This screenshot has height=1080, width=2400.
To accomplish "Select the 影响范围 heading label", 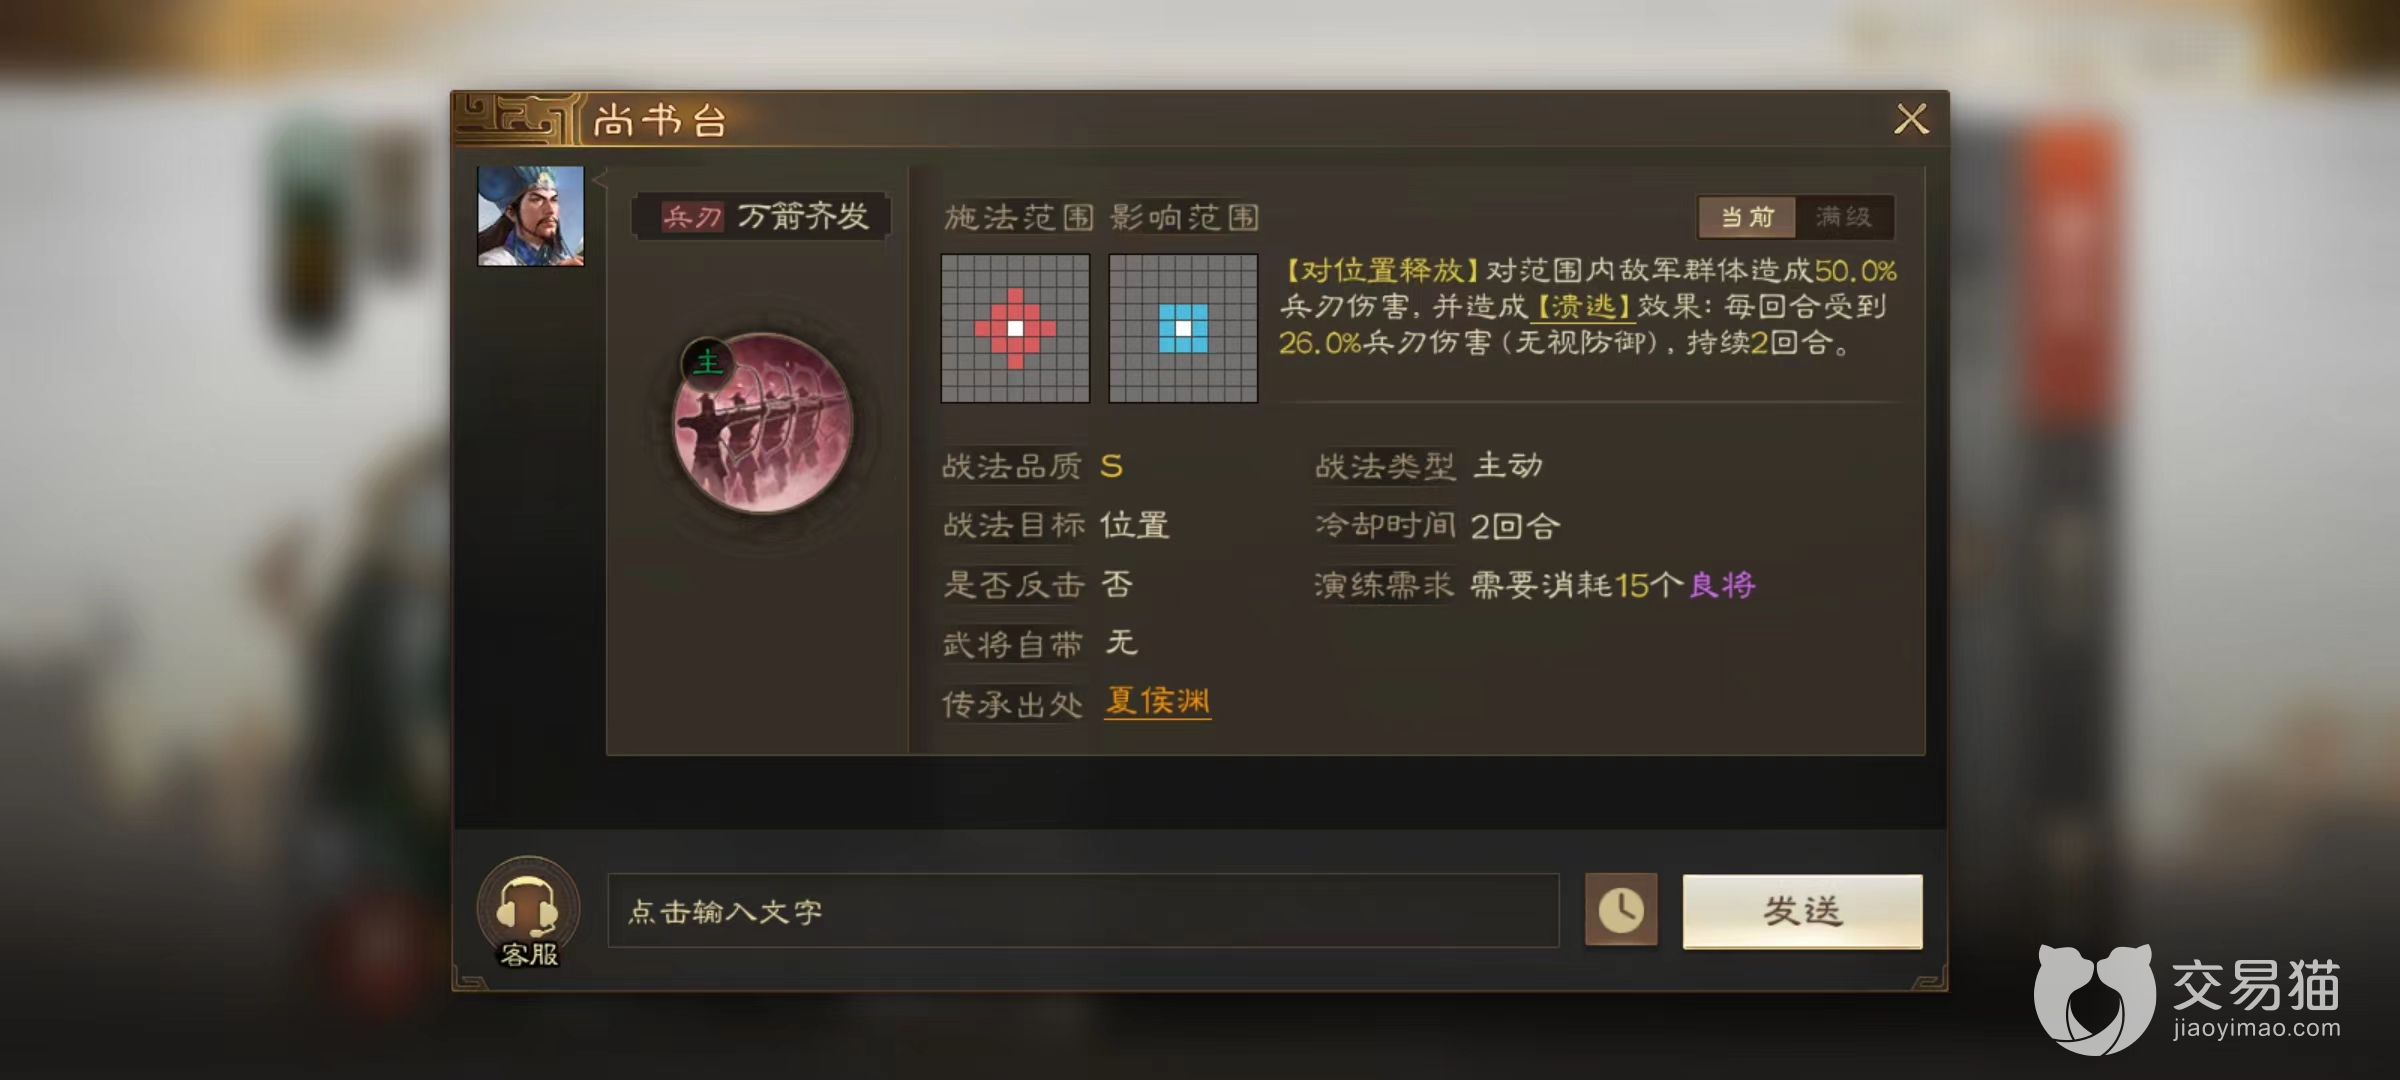I will click(1185, 217).
